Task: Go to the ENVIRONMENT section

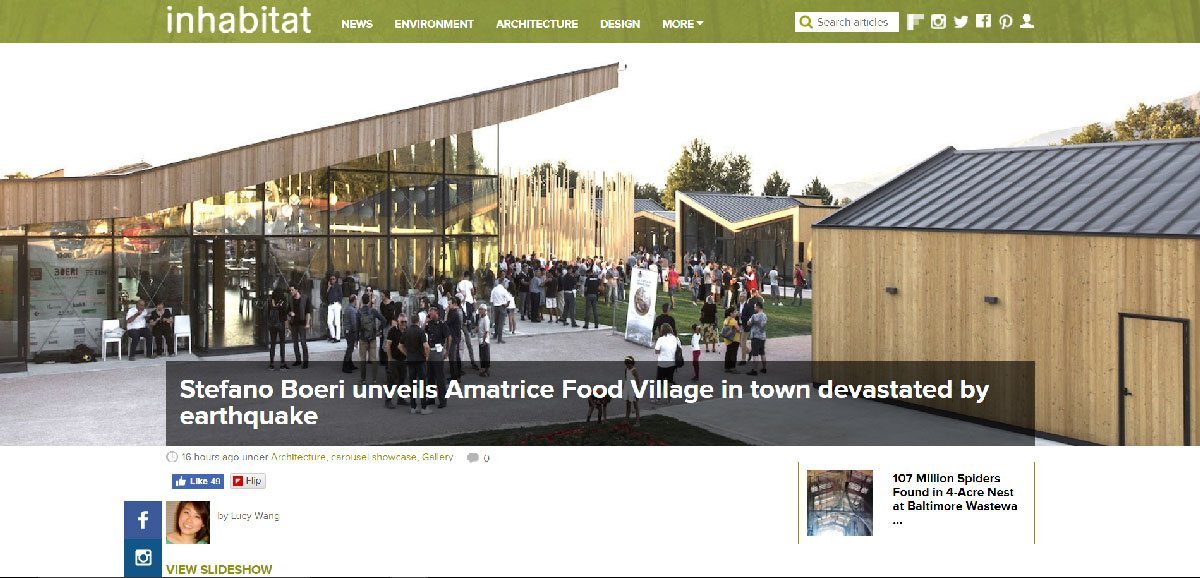Action: coord(434,24)
